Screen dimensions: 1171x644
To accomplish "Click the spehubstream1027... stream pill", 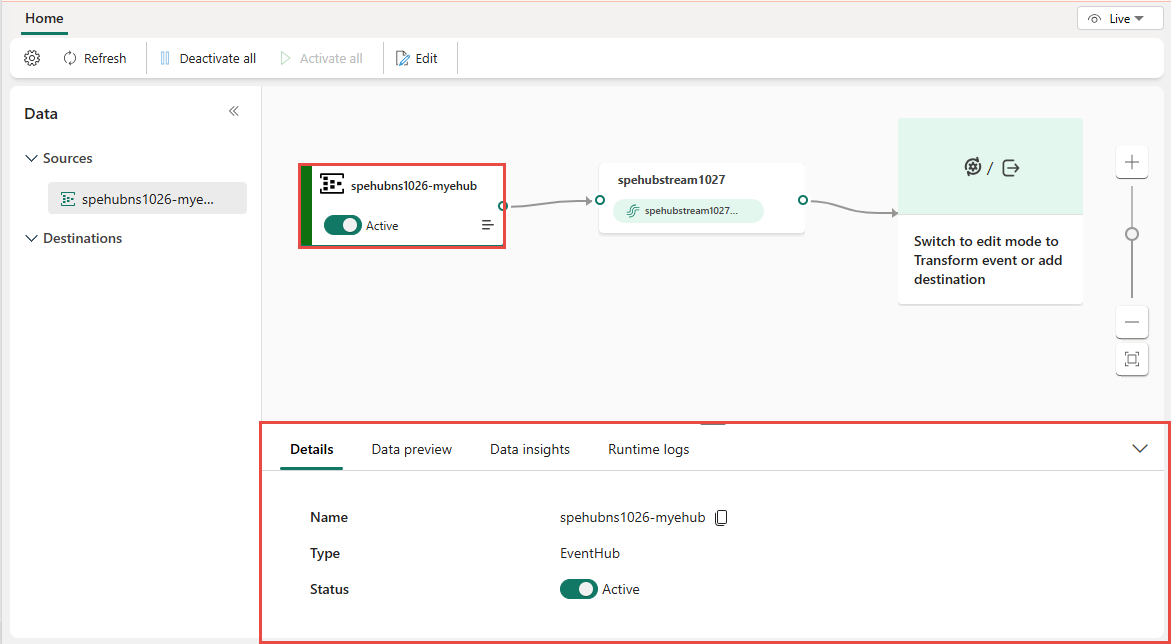I will point(689,211).
